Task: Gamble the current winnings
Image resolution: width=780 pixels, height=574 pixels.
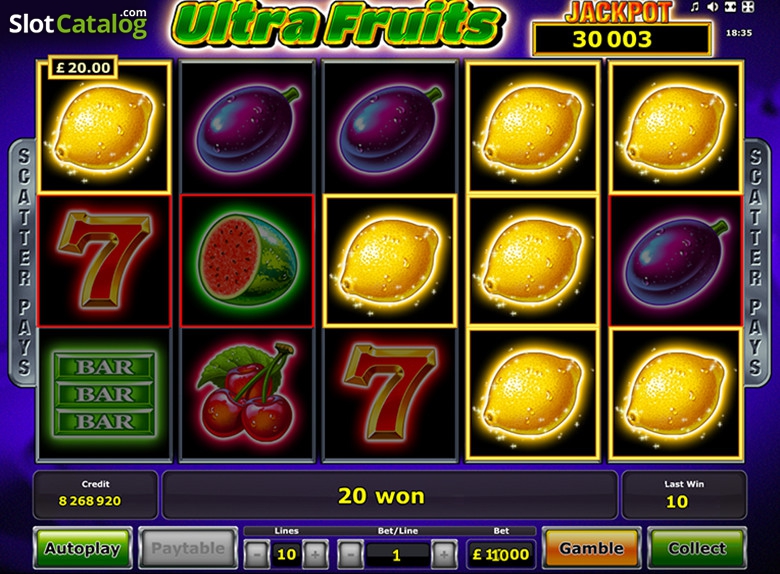Action: point(591,548)
